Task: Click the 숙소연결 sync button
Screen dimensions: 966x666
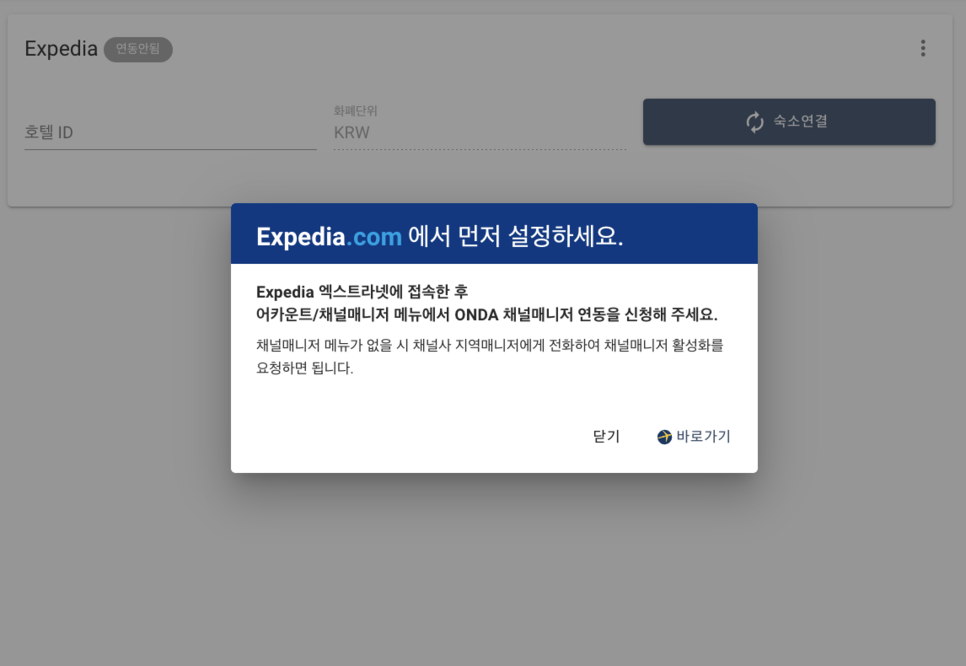Action: tap(789, 122)
